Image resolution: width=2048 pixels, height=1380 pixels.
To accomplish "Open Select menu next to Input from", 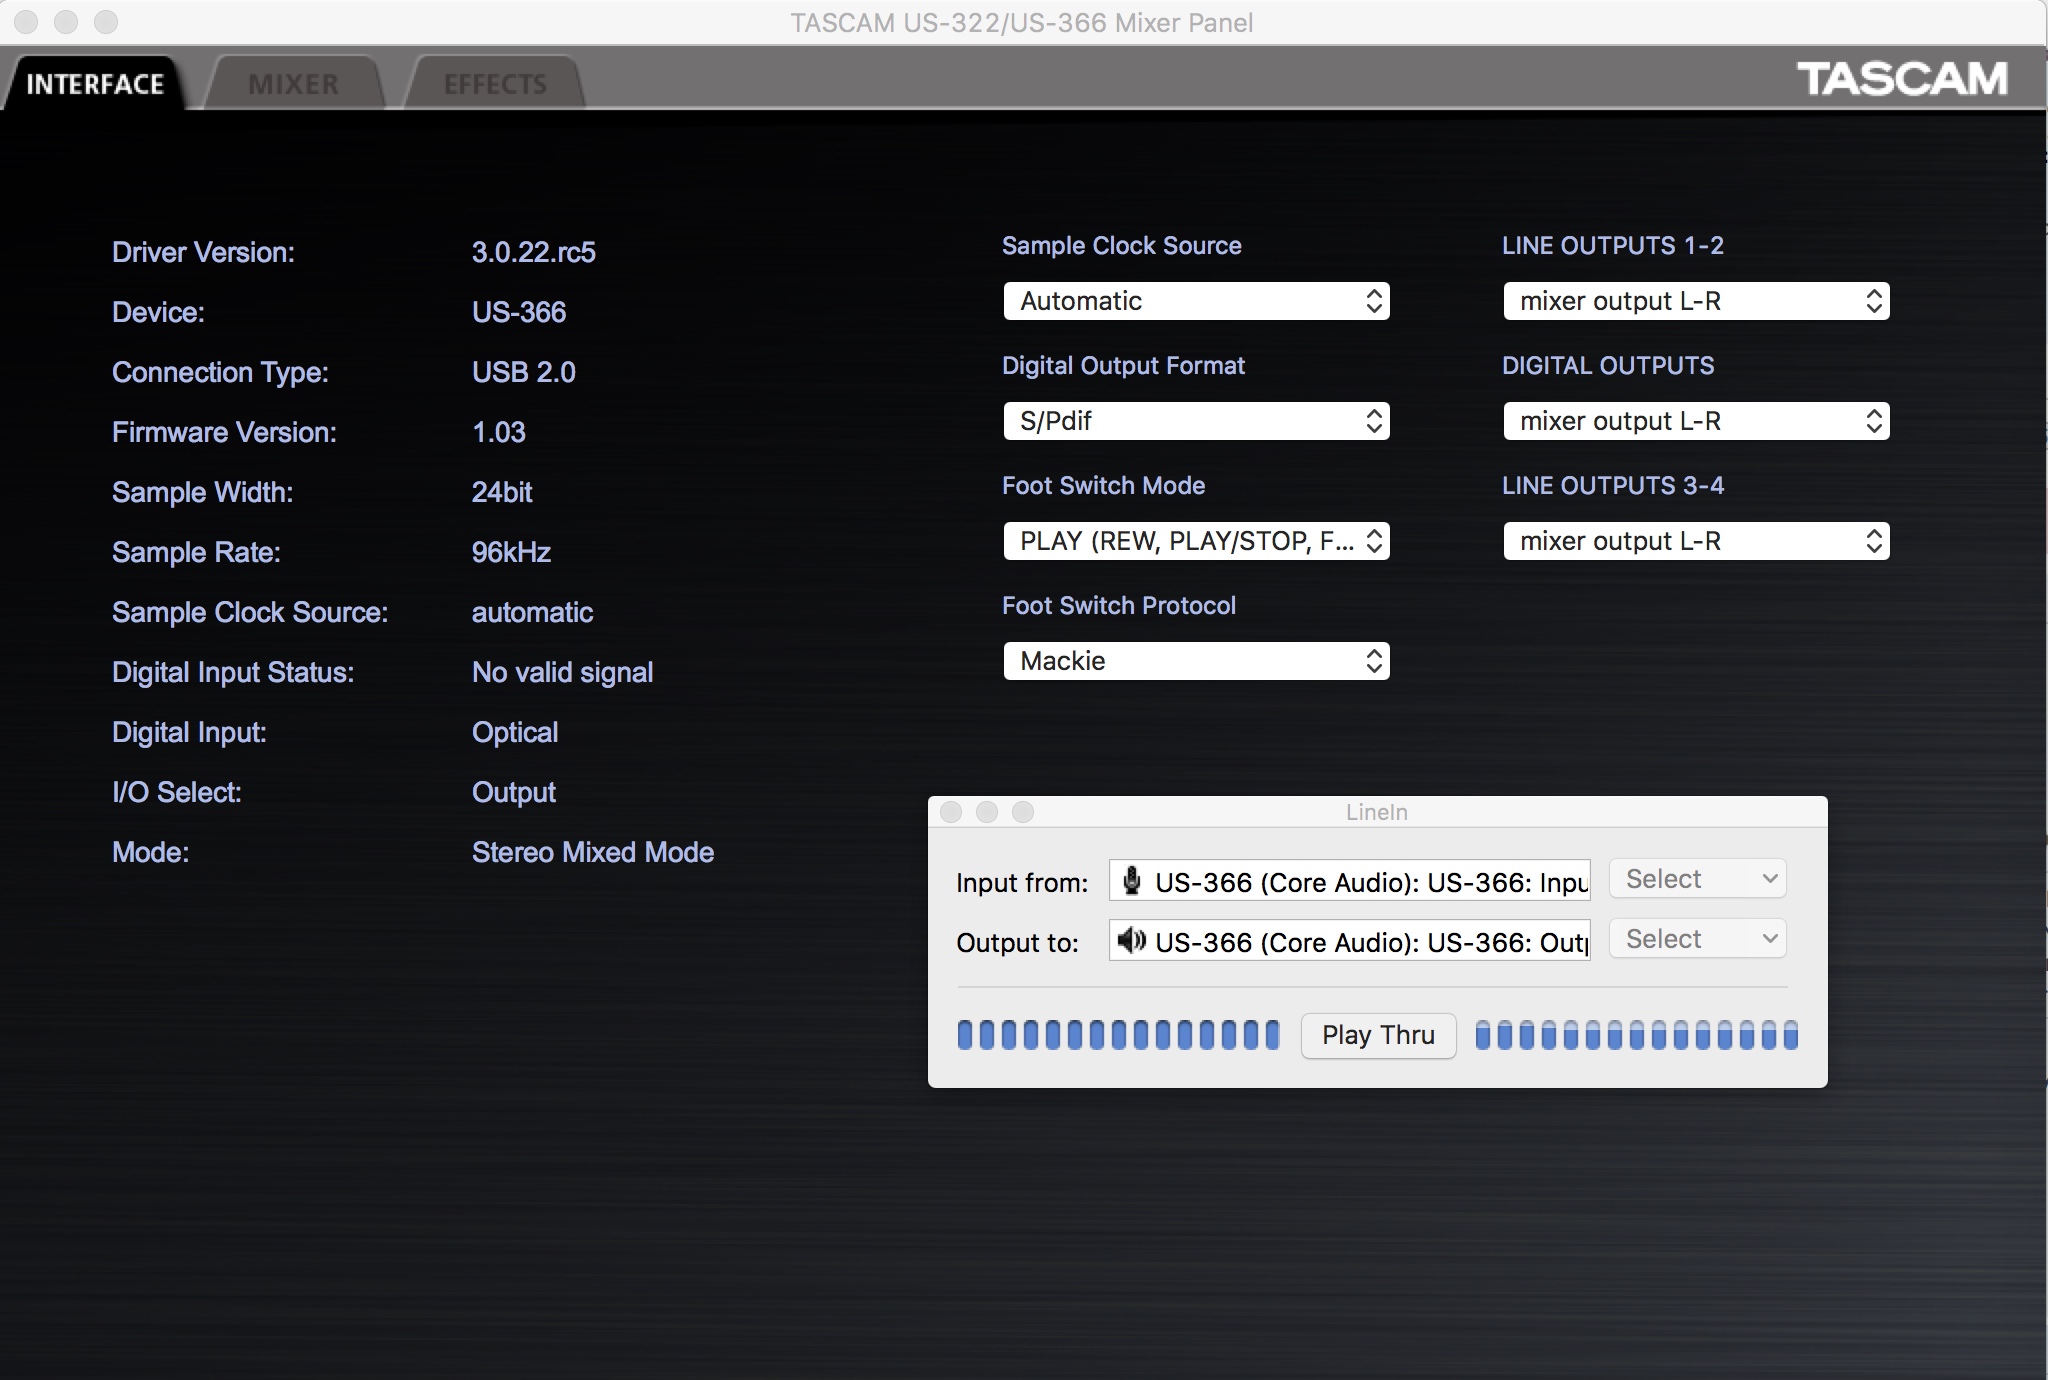I will [1697, 879].
